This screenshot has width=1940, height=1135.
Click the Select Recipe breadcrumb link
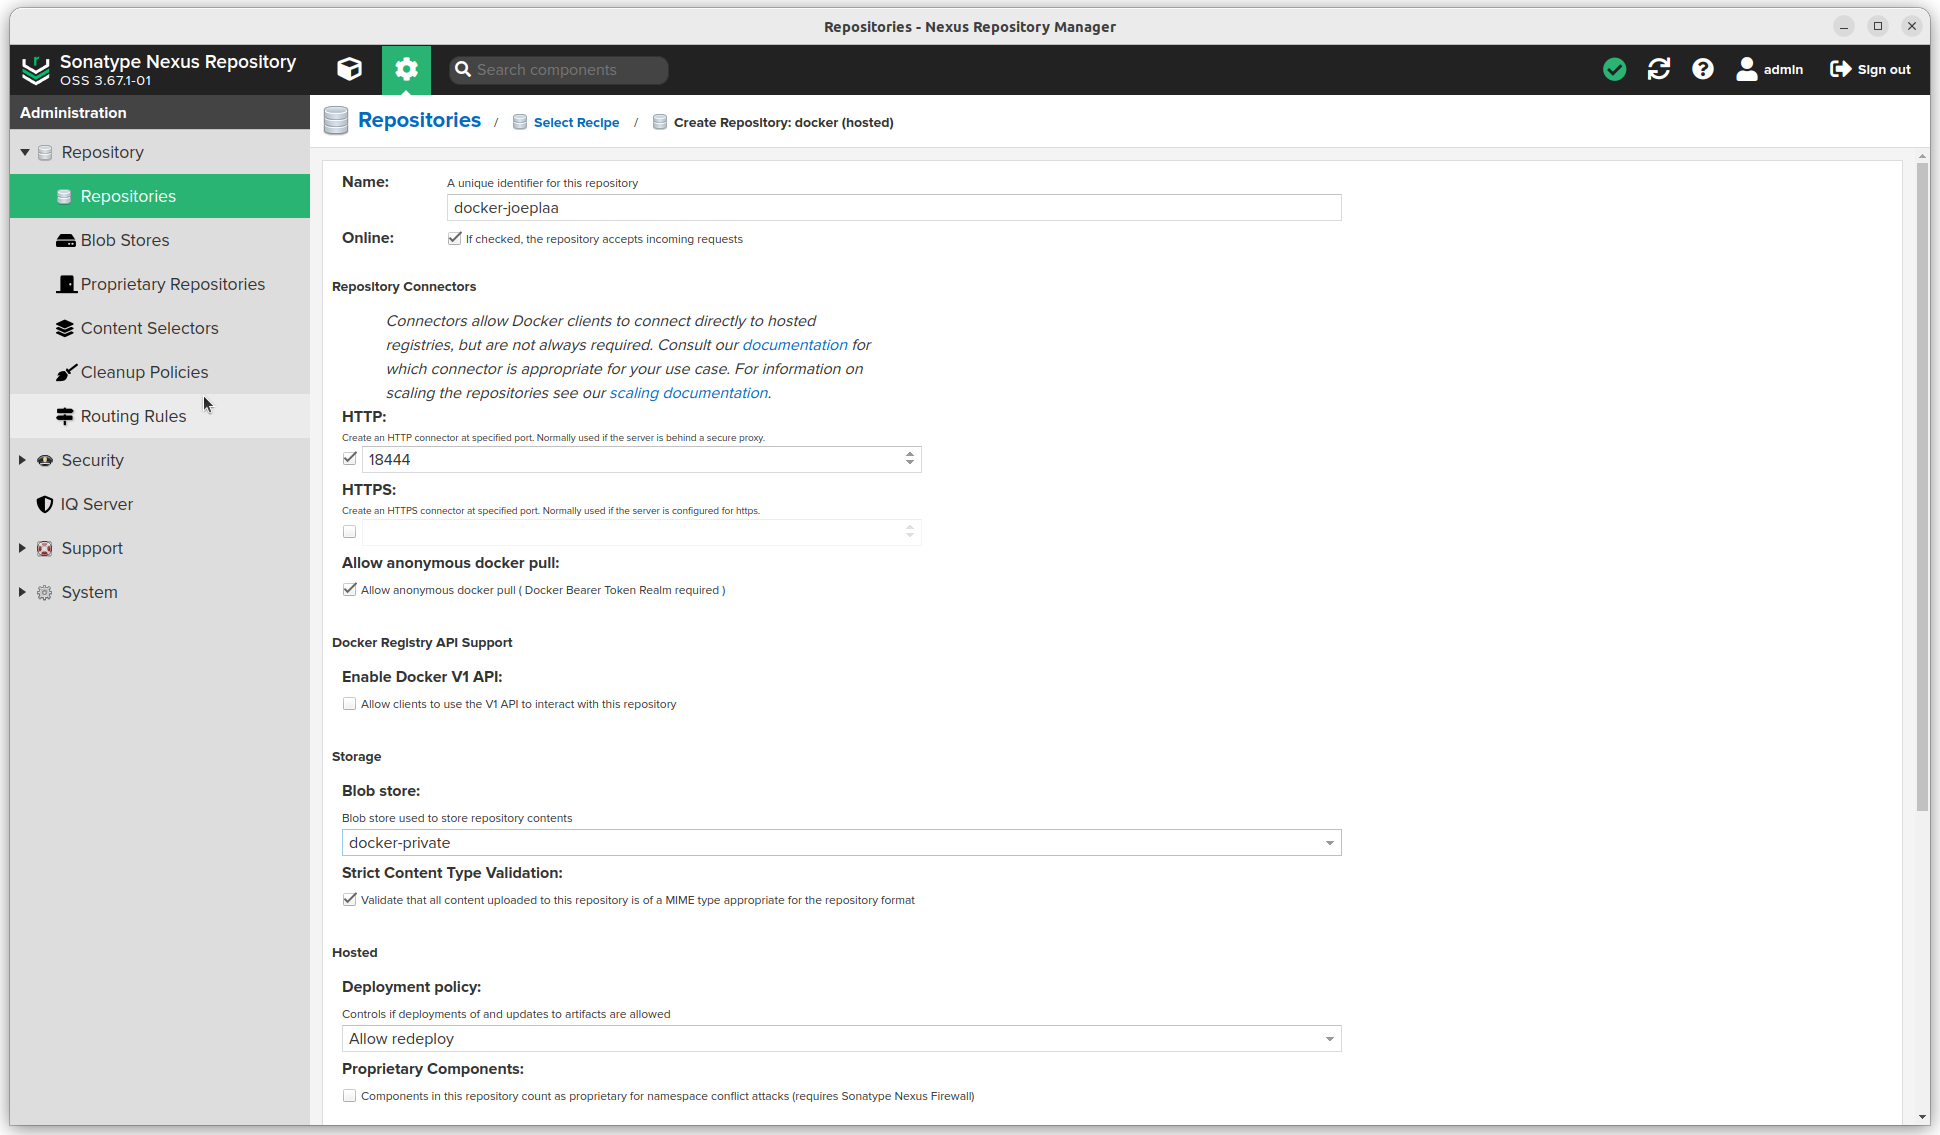pos(576,122)
